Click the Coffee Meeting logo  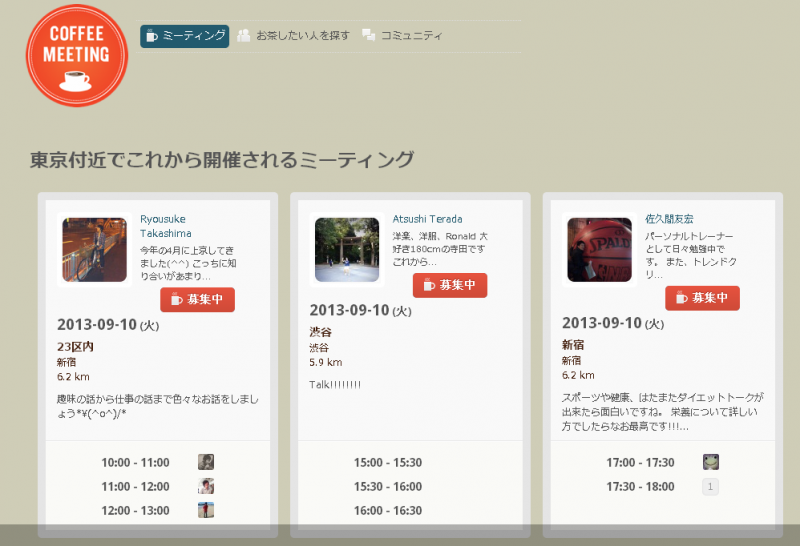pos(76,56)
